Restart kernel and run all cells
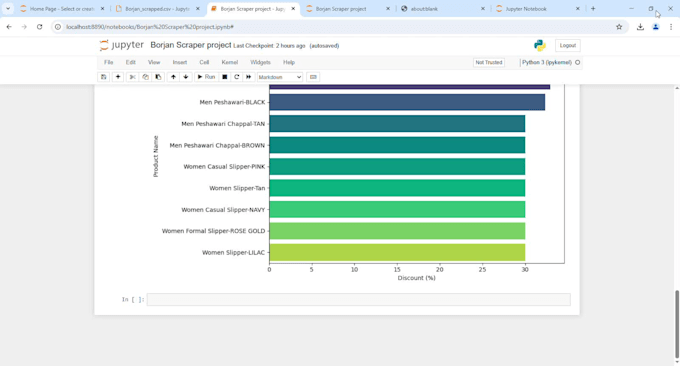 [248, 77]
